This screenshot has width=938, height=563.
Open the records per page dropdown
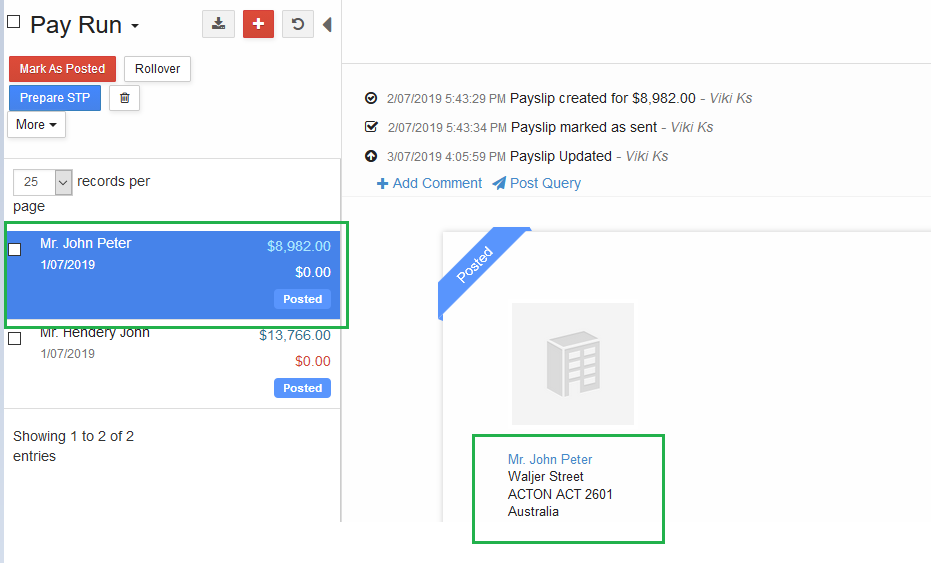click(42, 182)
